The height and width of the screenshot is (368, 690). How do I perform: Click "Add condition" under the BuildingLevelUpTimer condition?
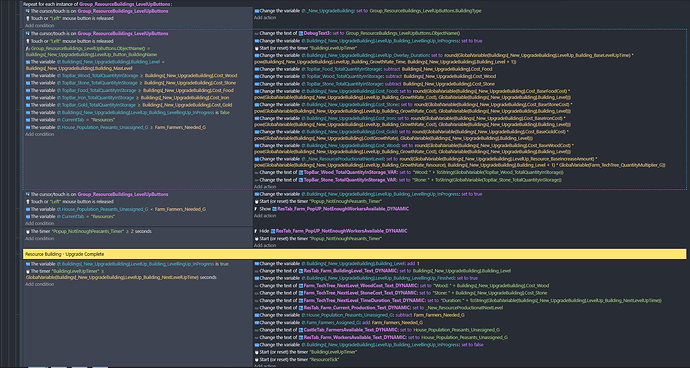pos(40,284)
